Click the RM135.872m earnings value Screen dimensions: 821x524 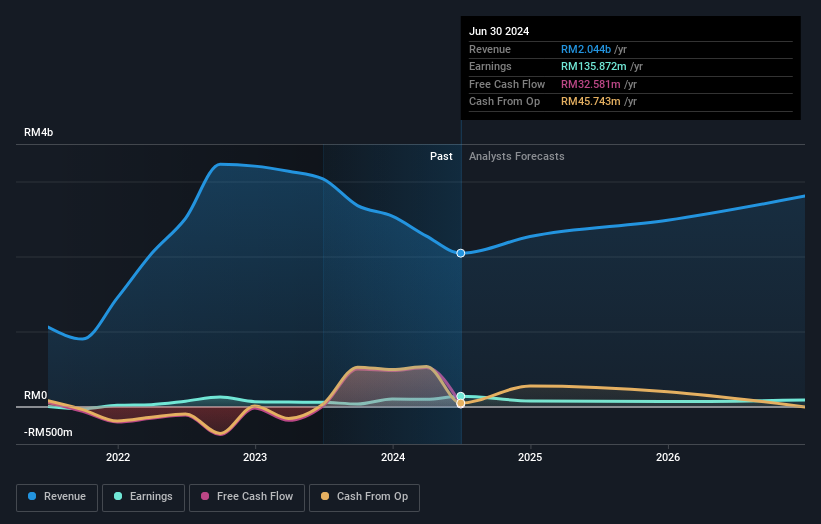594,66
